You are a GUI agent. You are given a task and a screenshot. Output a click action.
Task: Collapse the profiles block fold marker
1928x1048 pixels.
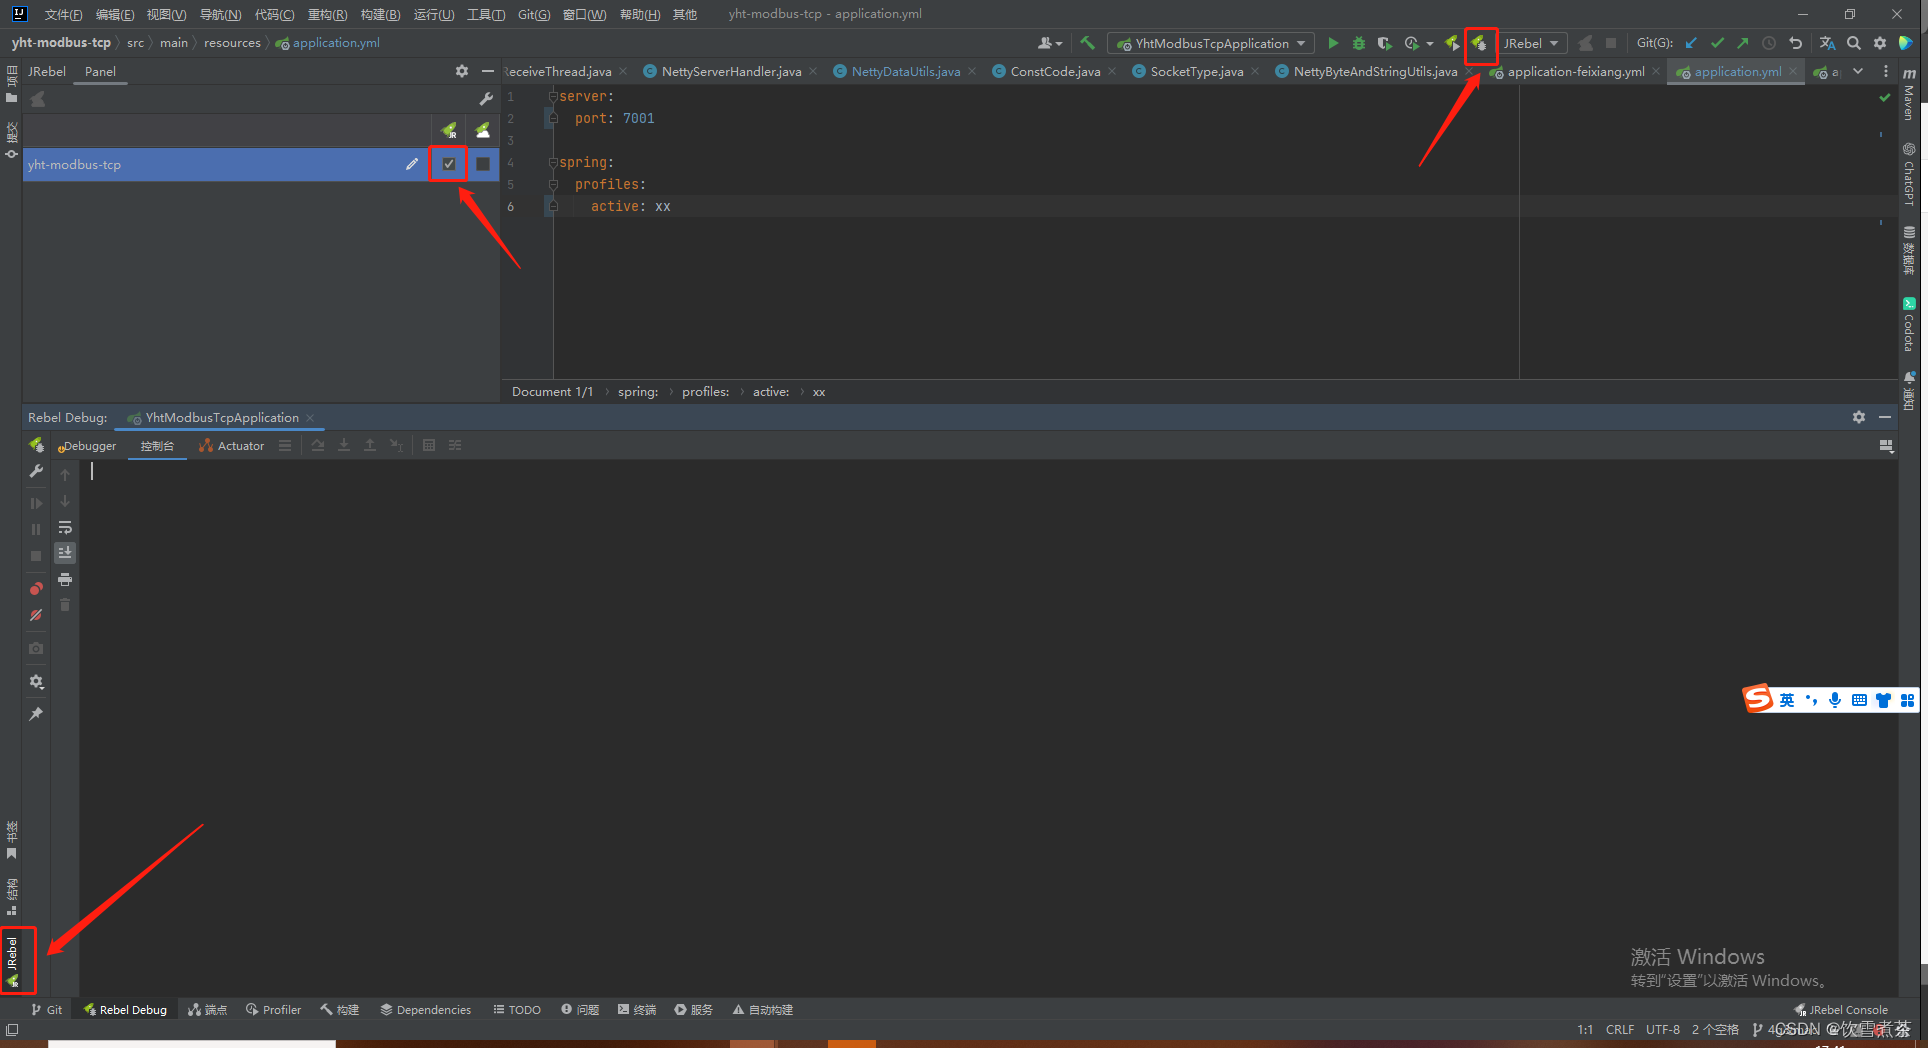[553, 185]
